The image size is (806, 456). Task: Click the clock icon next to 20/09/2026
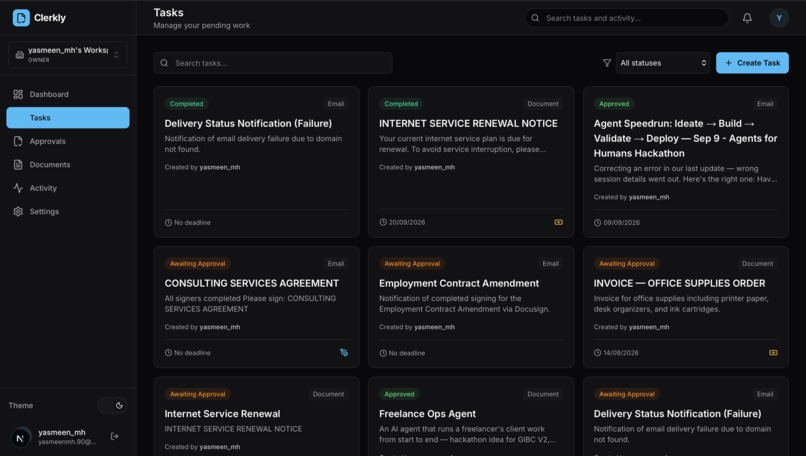pos(383,223)
